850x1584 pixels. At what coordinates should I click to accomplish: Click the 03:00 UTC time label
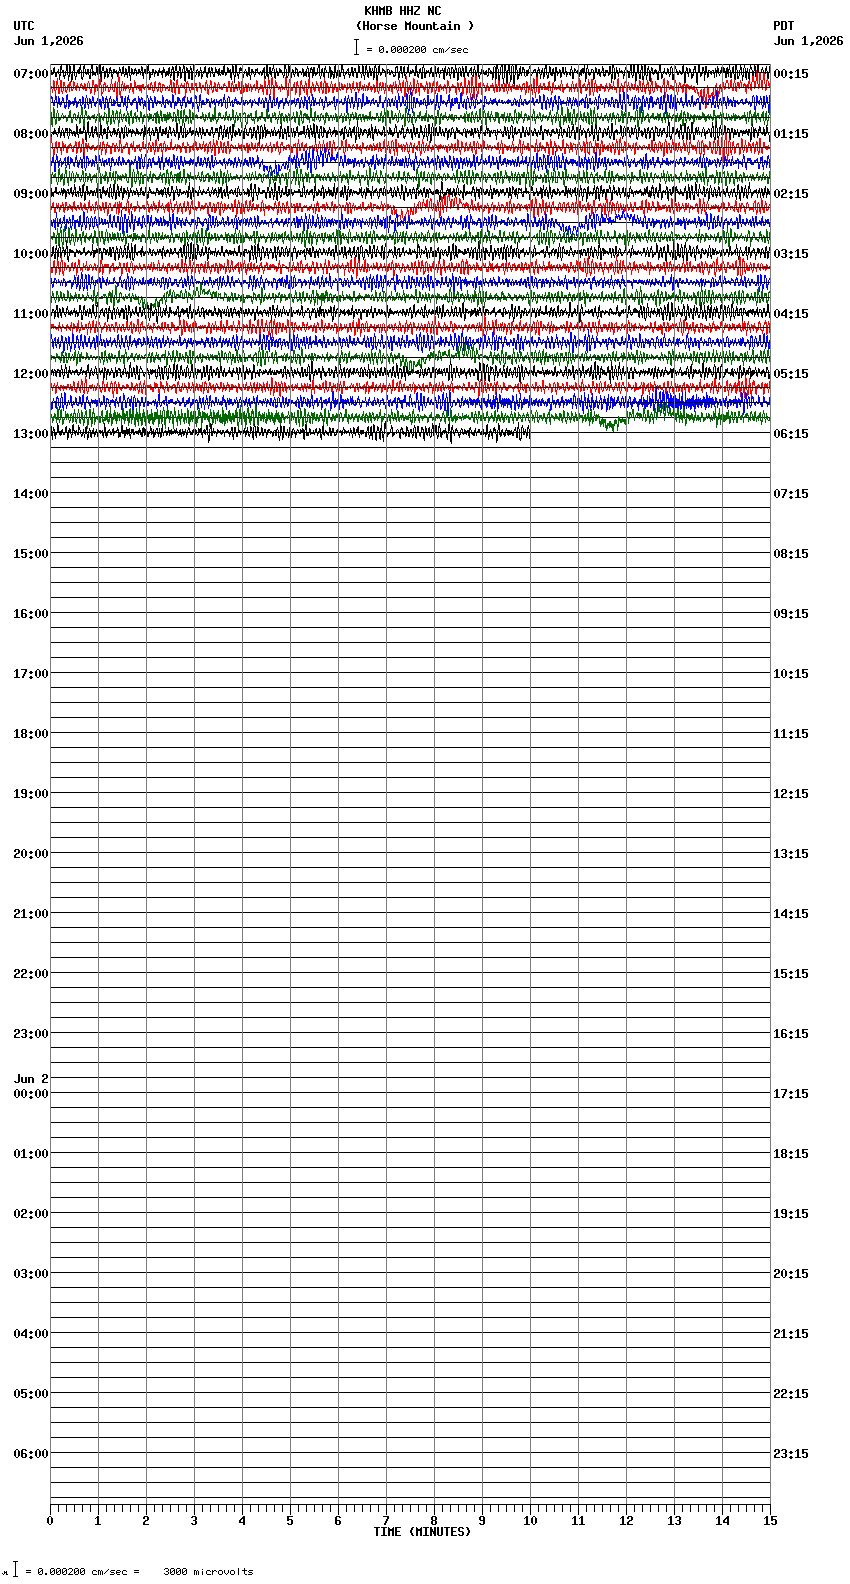point(31,1274)
